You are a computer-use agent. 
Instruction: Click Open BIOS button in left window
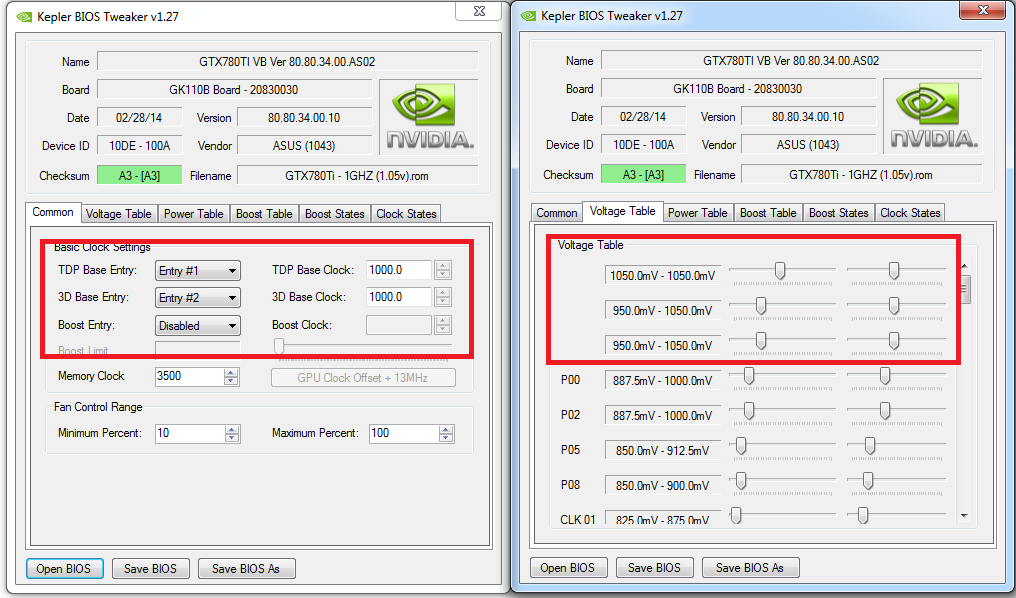(64, 569)
